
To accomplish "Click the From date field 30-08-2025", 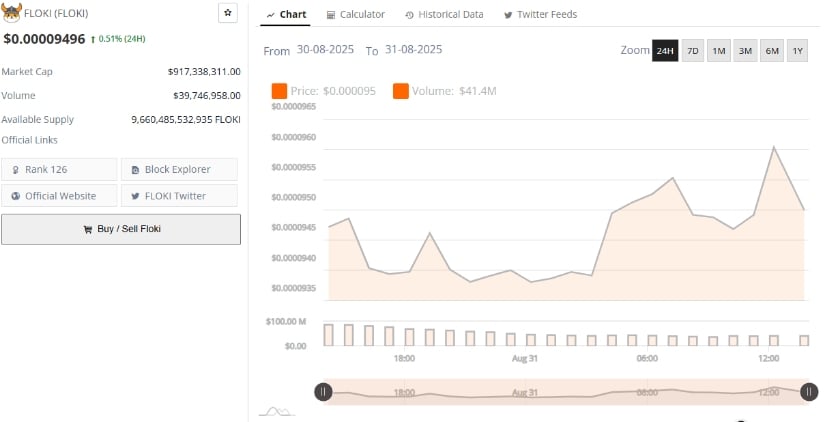I will pos(325,50).
